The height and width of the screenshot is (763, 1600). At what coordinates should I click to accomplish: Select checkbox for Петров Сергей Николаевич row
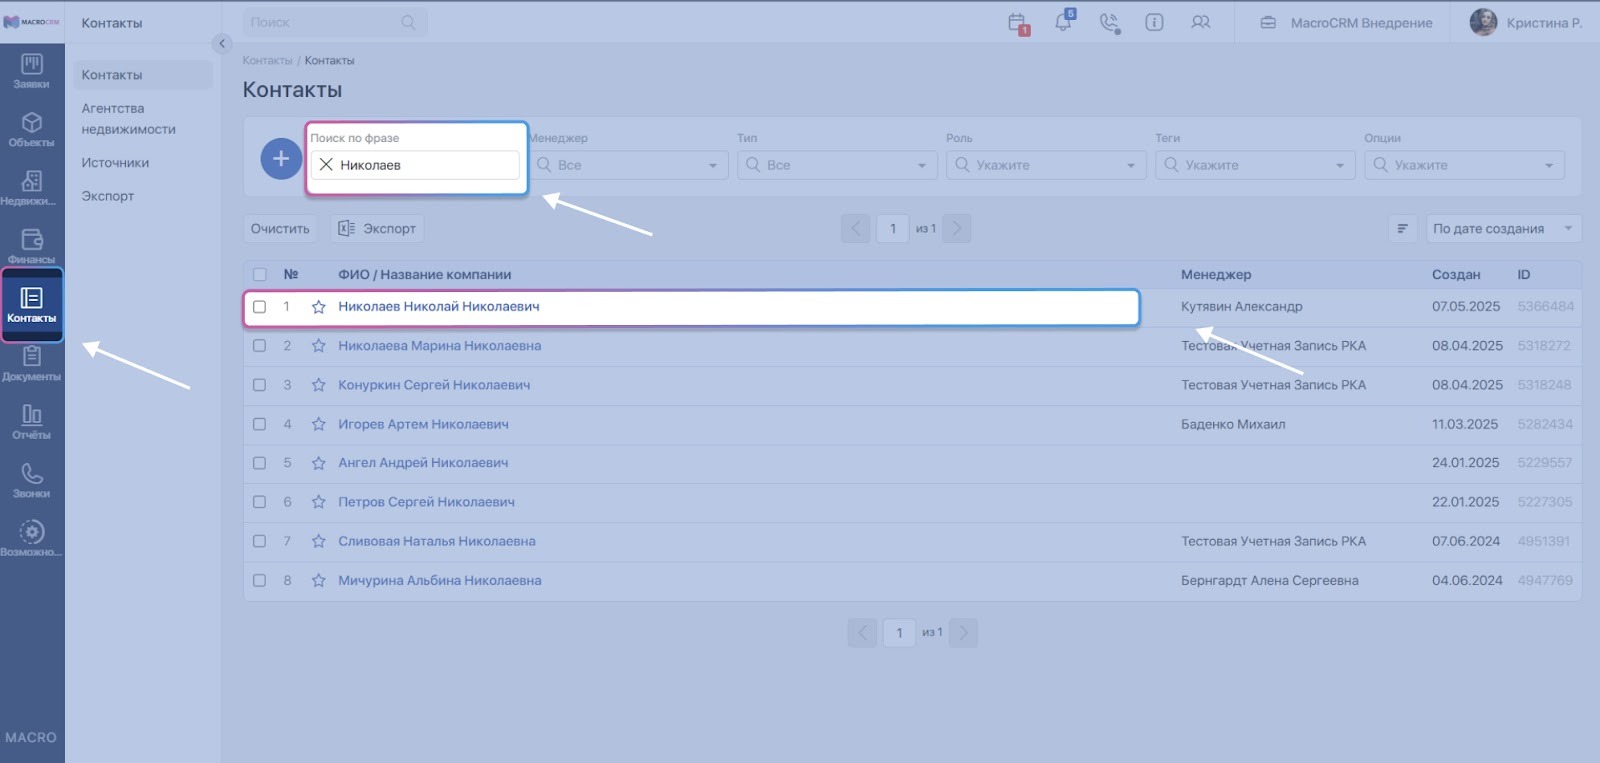point(260,502)
